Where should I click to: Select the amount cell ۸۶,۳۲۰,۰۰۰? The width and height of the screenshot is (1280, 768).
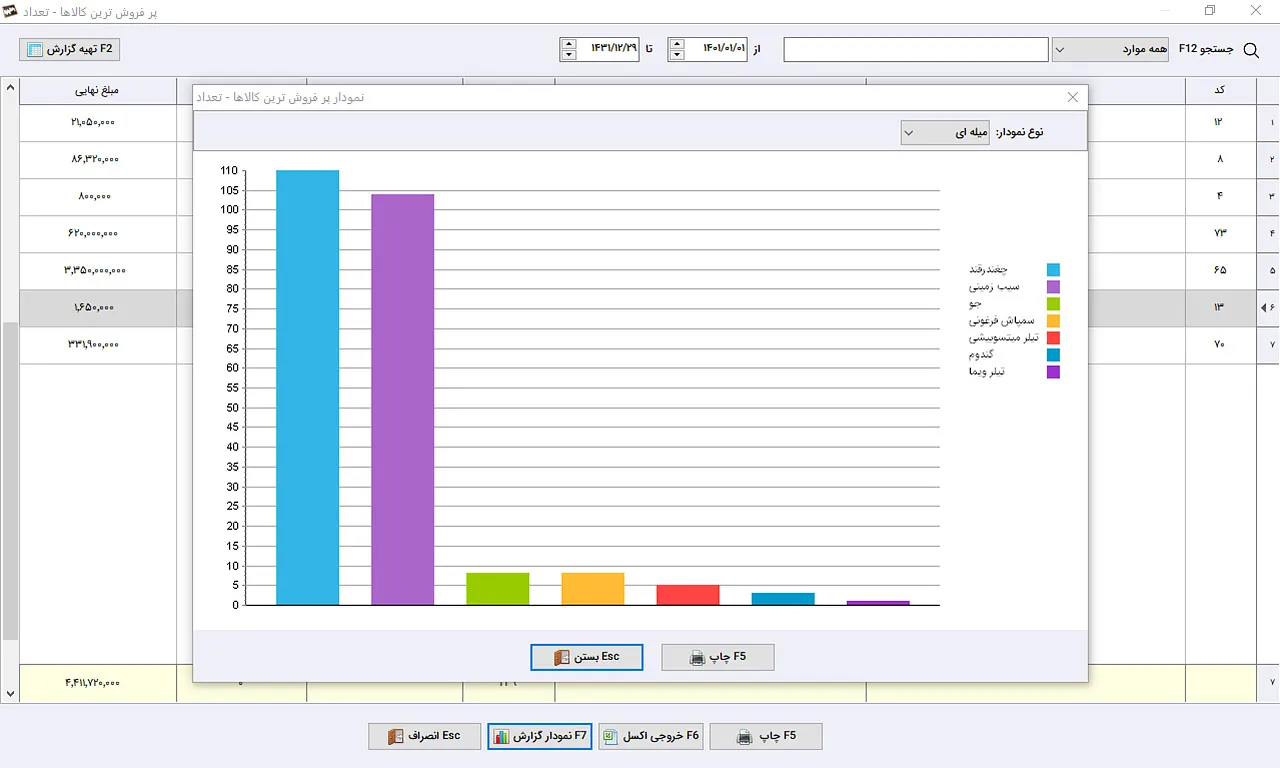click(98, 159)
